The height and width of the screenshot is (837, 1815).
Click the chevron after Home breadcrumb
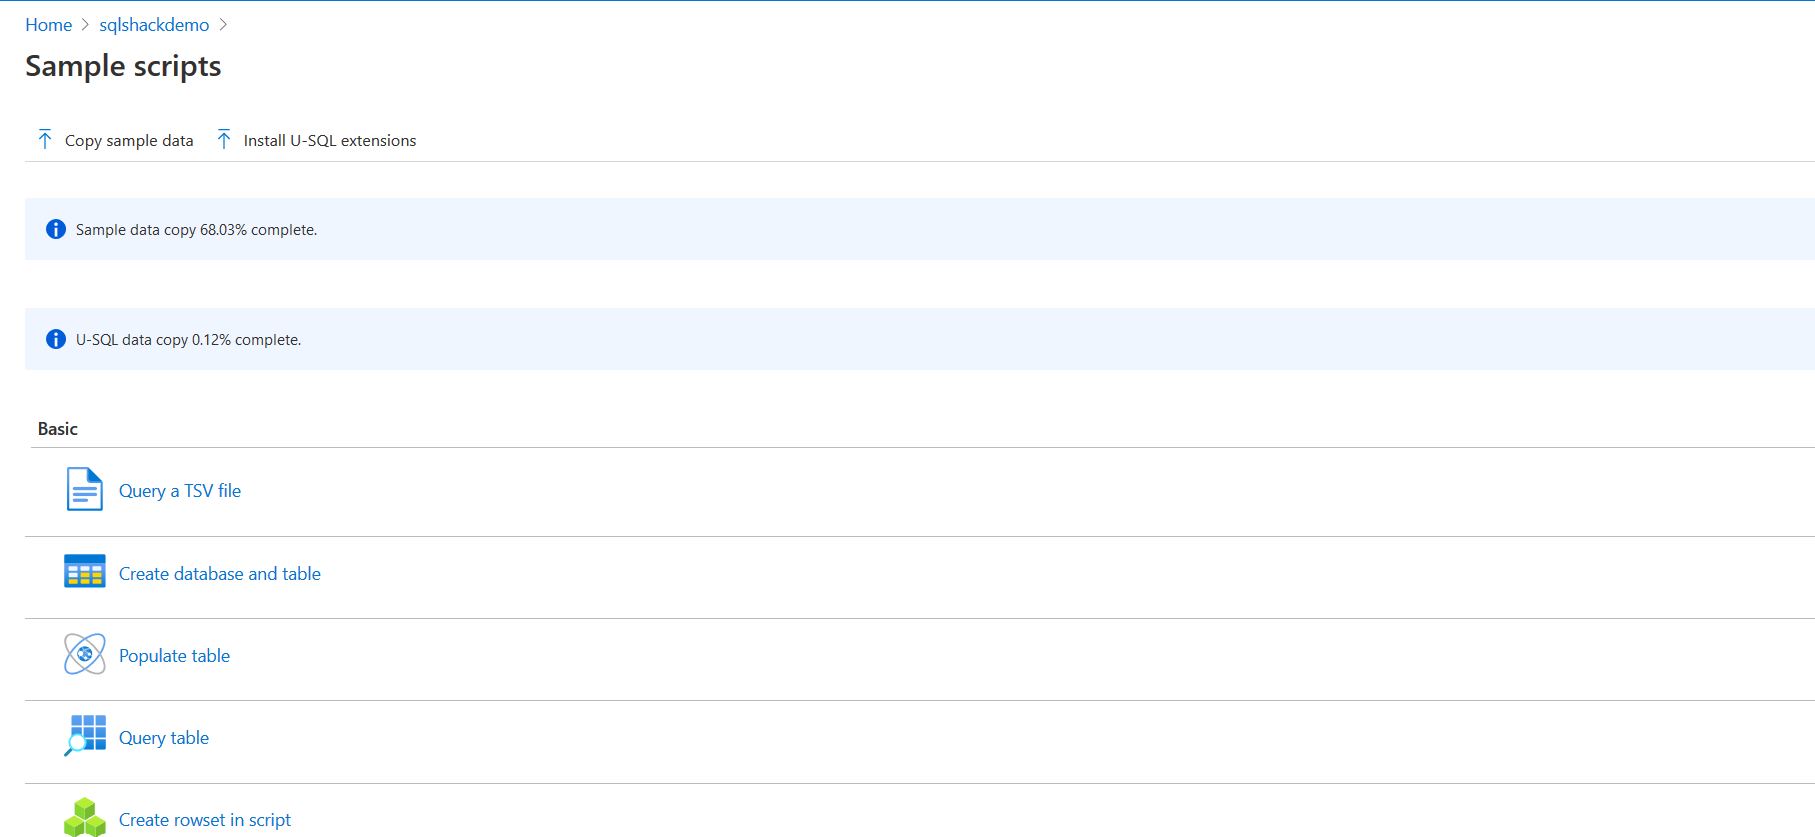pyautogui.click(x=85, y=25)
